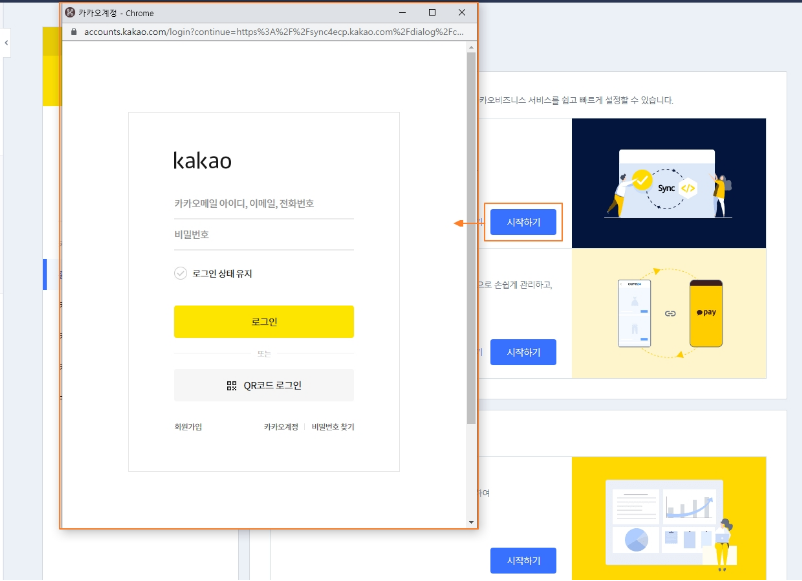This screenshot has width=802, height=581.
Task: Select the Sync illustration image
Action: tap(669, 183)
